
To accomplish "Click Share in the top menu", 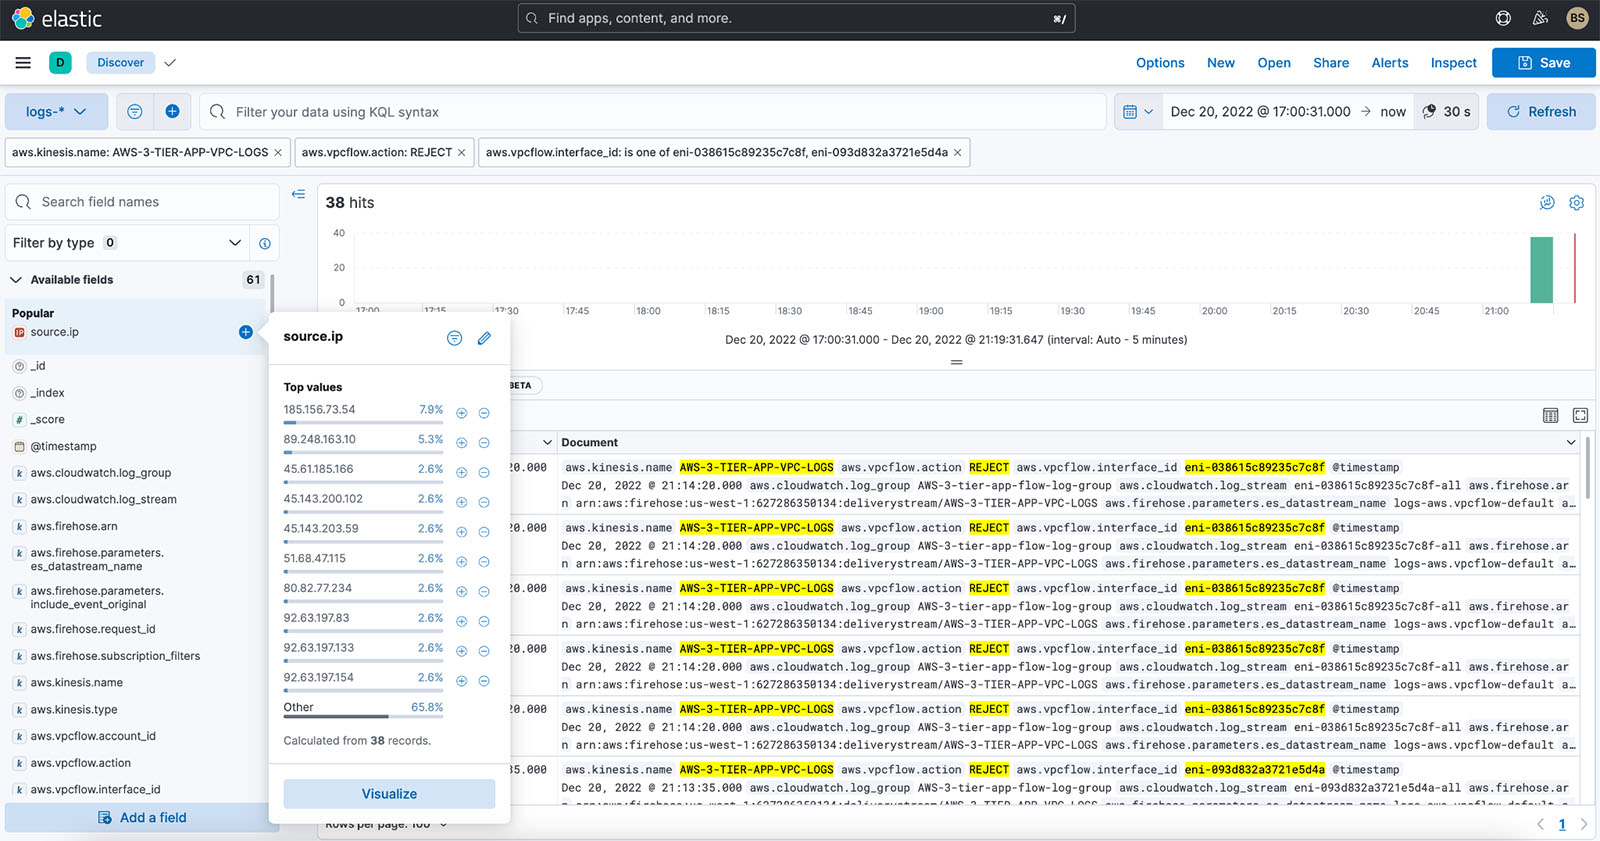I will click(1331, 62).
